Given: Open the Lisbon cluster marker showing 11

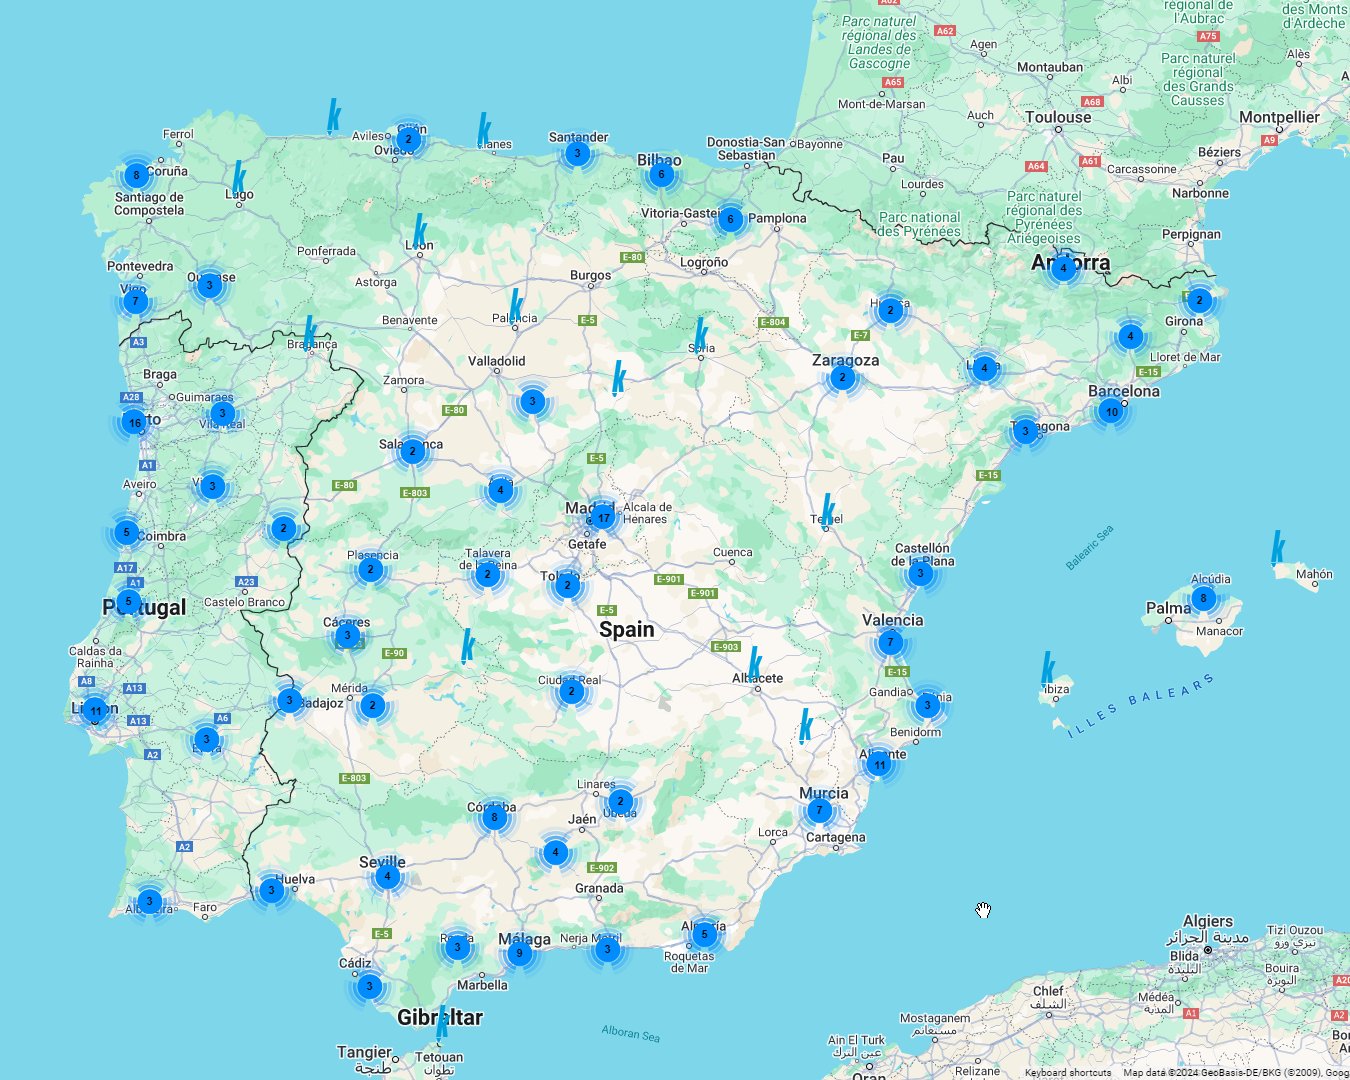Looking at the screenshot, I should coord(95,710).
